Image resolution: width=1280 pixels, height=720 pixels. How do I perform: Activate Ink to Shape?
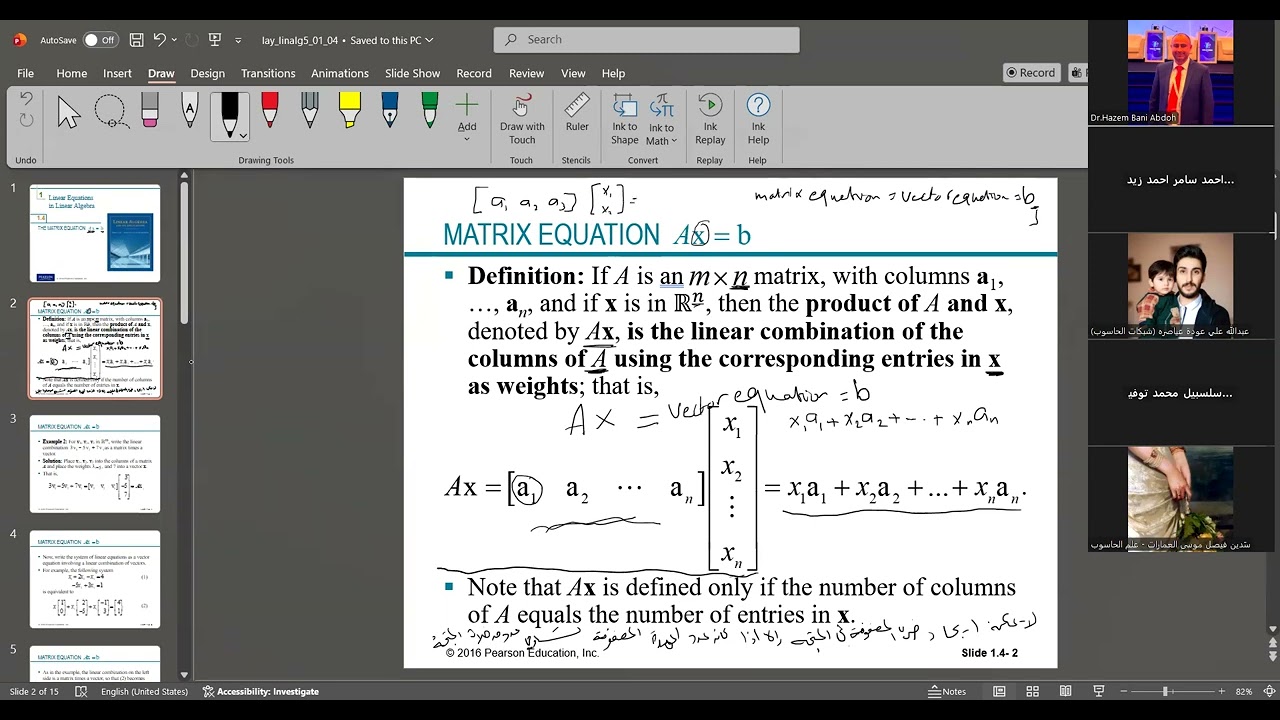[x=625, y=120]
